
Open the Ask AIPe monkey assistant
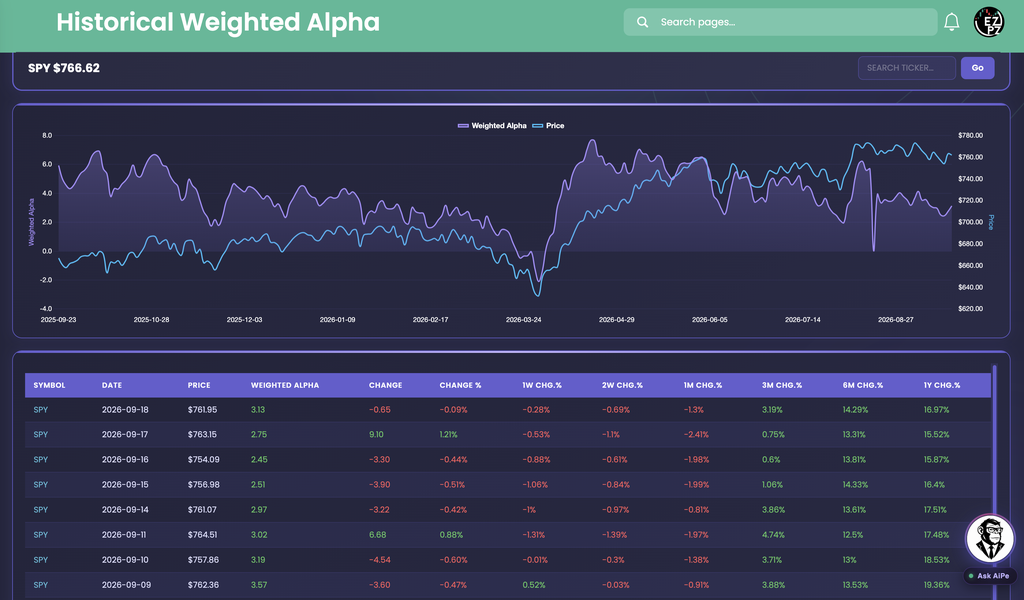990,539
